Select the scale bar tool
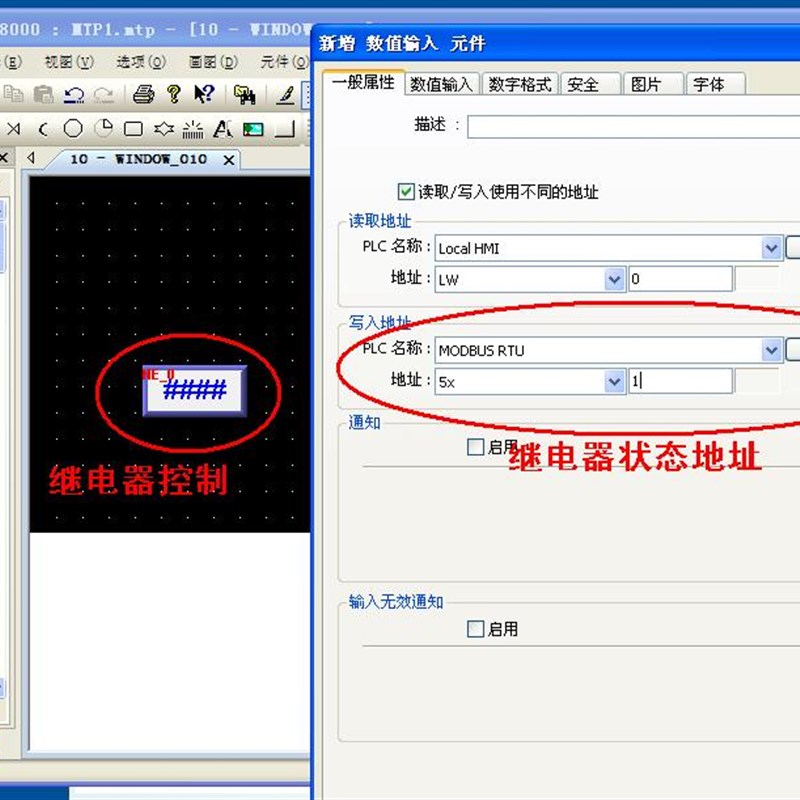Image resolution: width=800 pixels, height=800 pixels. (193, 130)
